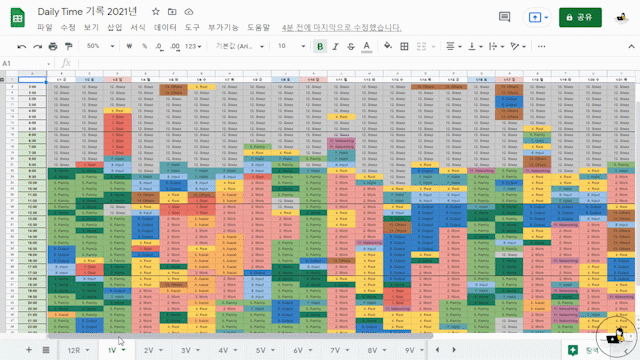Print the spreadsheet
This screenshot has height=360, width=640.
(53, 47)
